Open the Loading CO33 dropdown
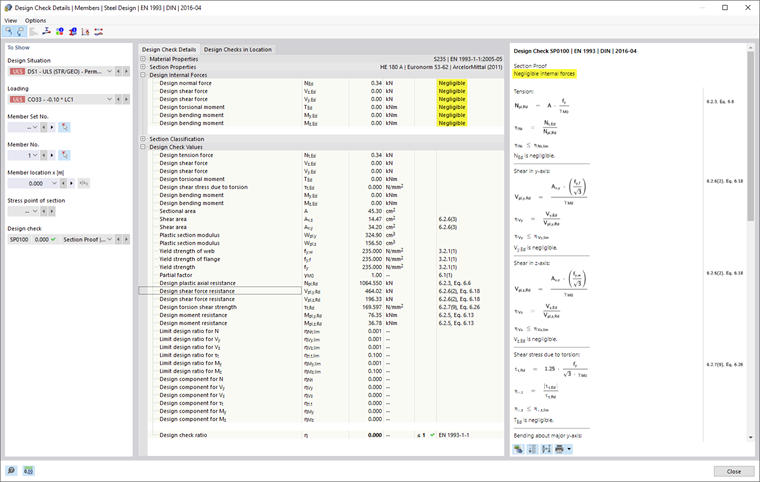760x482 pixels. [109, 99]
